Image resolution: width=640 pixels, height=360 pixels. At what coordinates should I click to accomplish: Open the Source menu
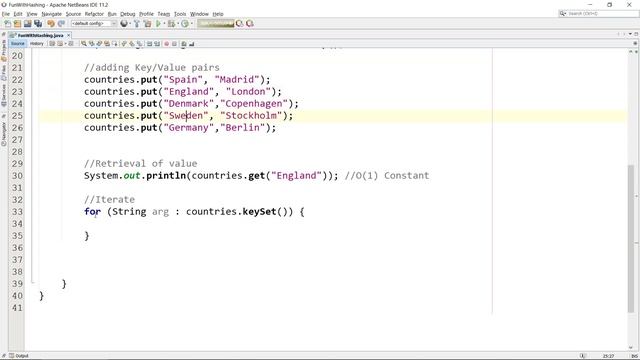click(73, 14)
